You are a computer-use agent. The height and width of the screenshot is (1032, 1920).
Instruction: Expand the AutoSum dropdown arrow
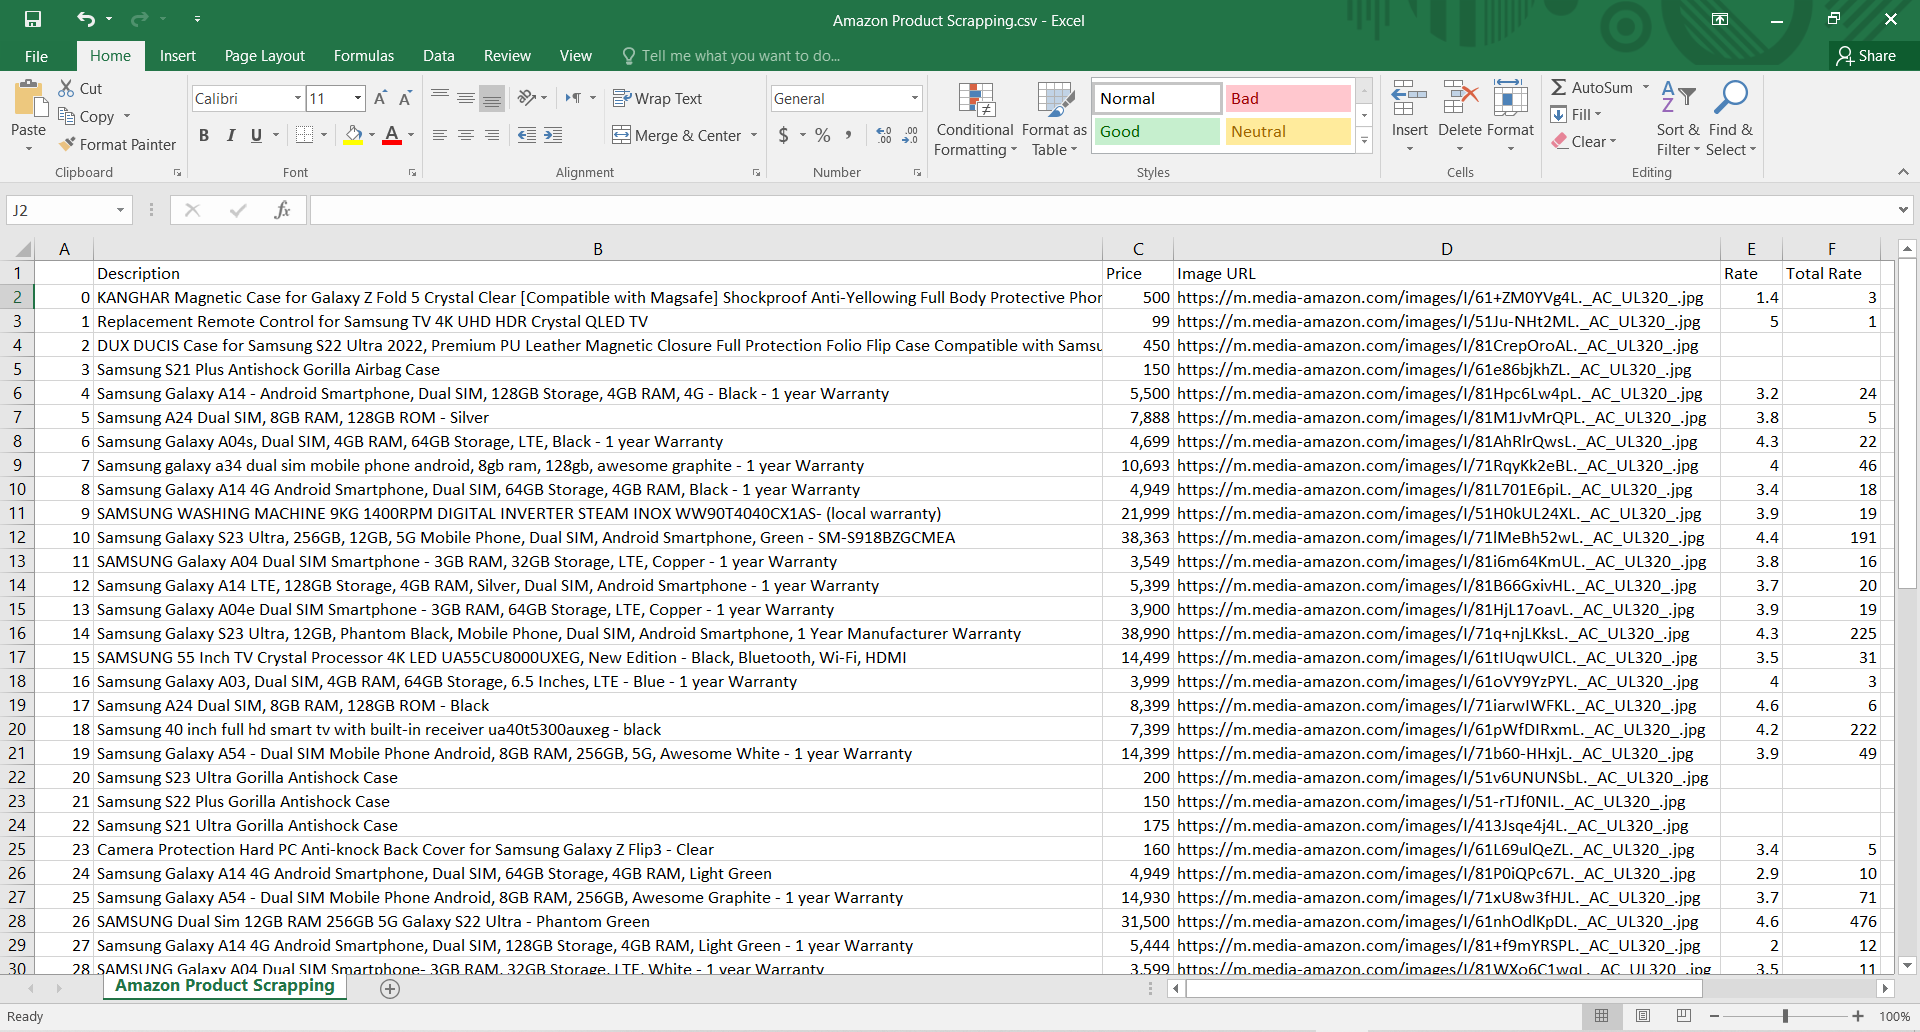pyautogui.click(x=1646, y=88)
